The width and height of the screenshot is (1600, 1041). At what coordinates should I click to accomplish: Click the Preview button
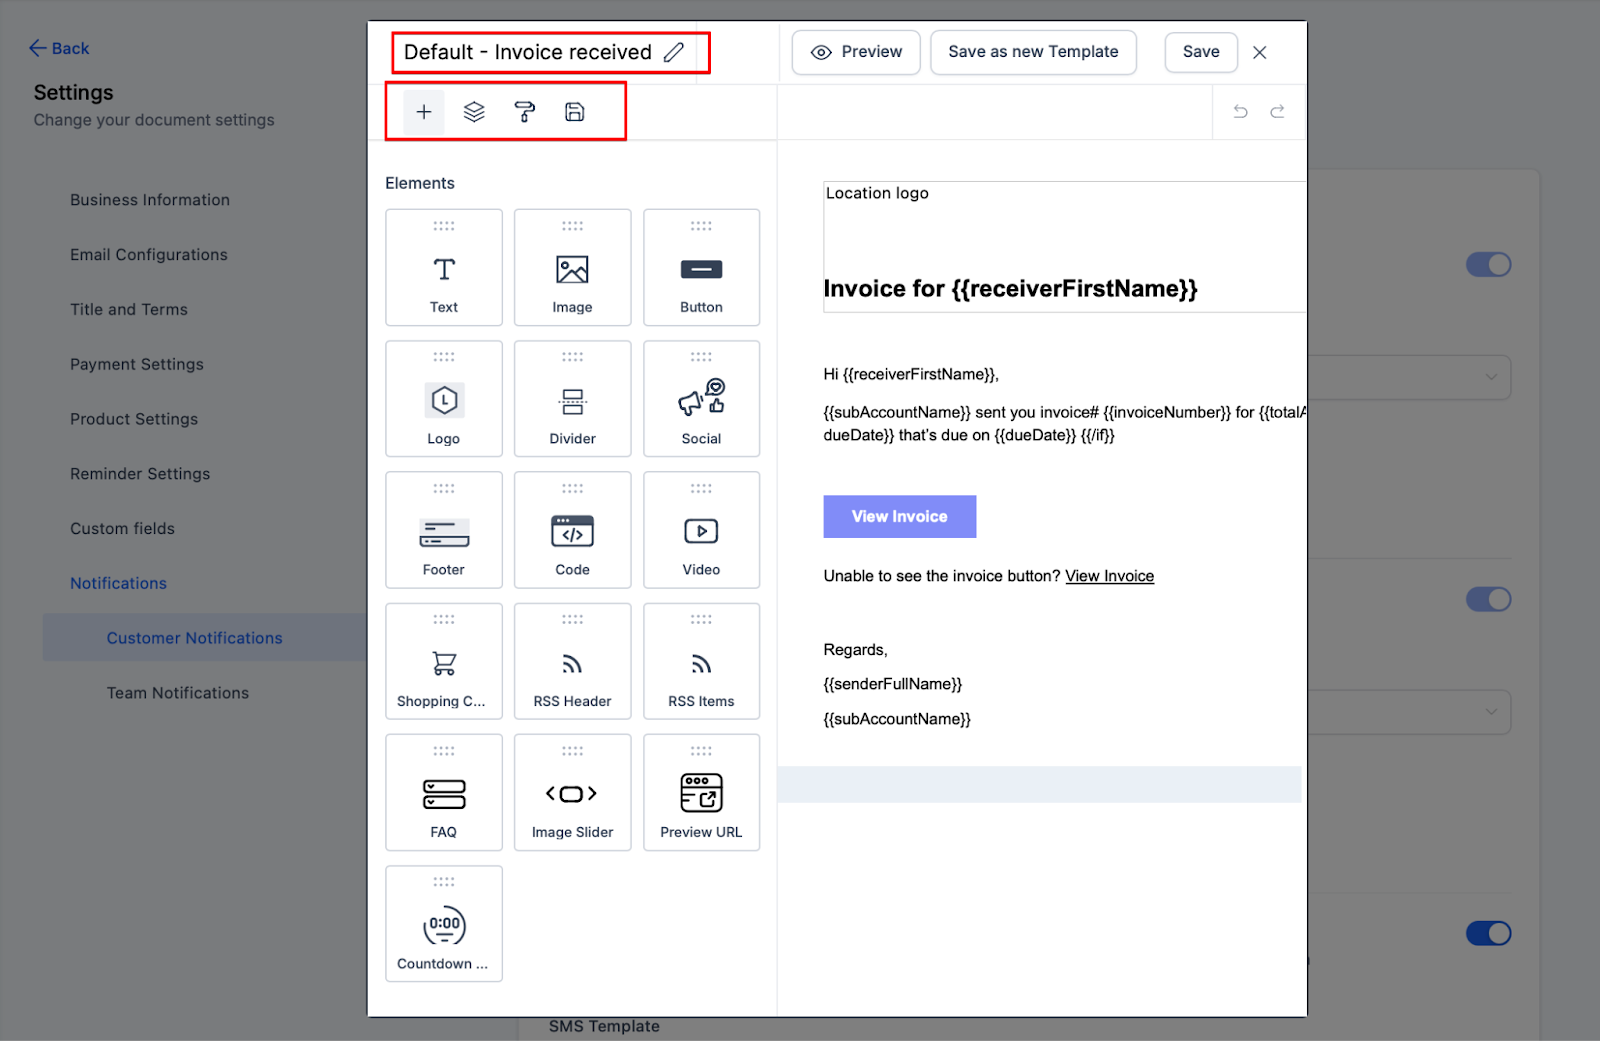(856, 52)
